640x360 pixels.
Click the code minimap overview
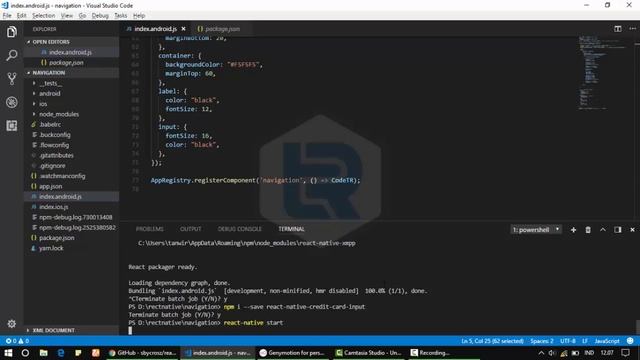pyautogui.click(x=604, y=73)
